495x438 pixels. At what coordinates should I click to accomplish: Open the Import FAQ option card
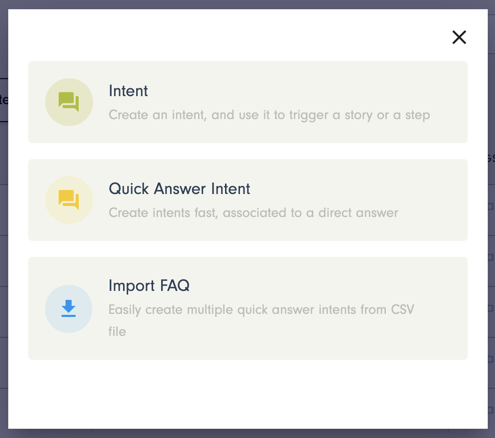tap(248, 308)
